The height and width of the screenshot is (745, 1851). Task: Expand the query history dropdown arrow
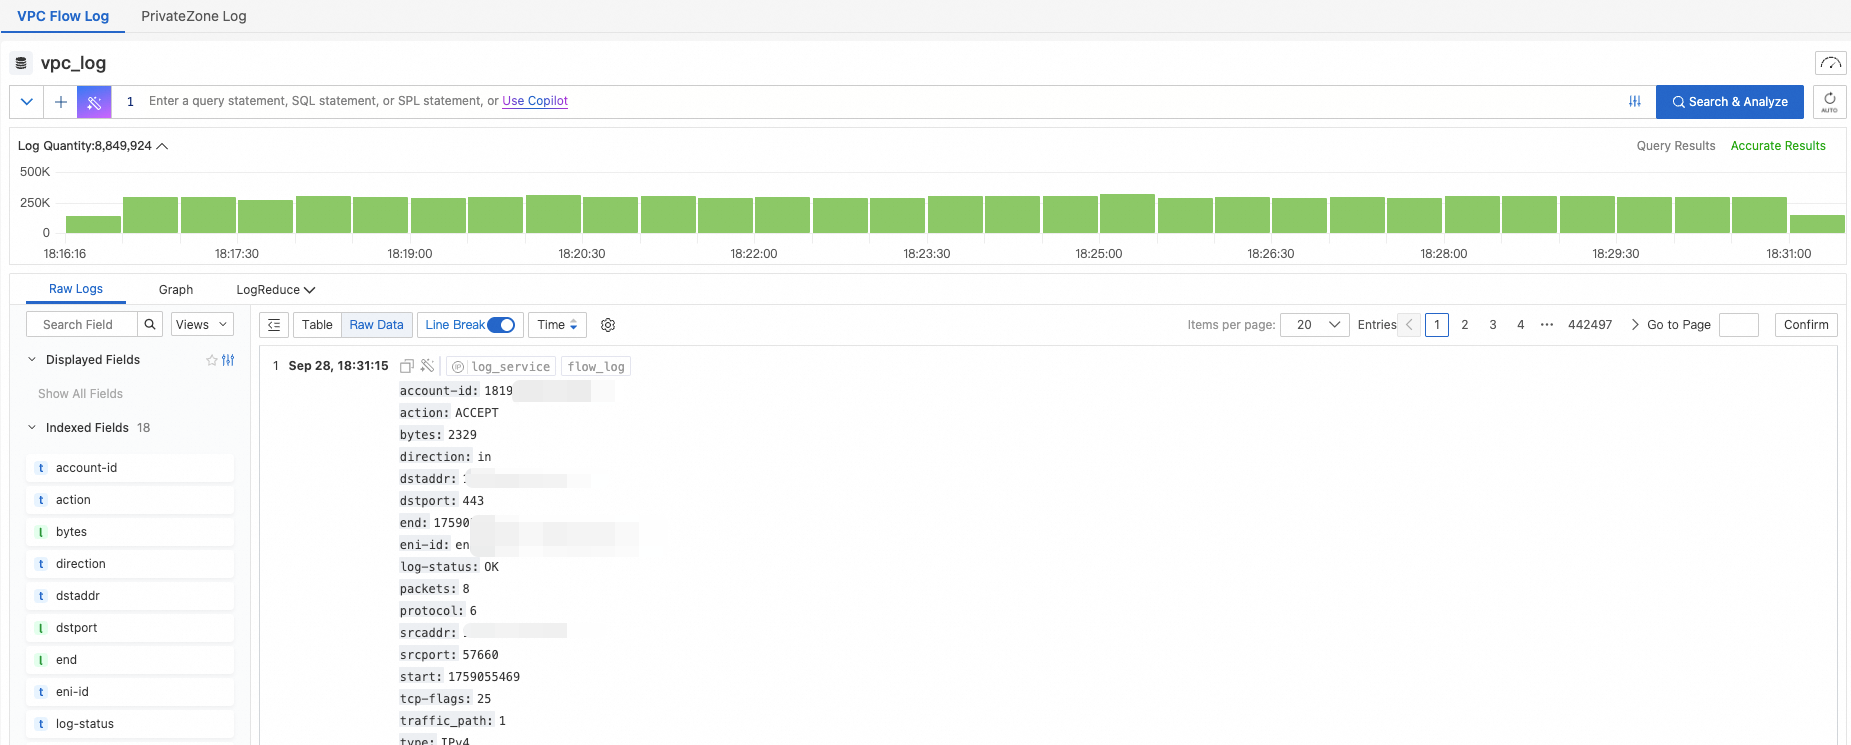(27, 102)
